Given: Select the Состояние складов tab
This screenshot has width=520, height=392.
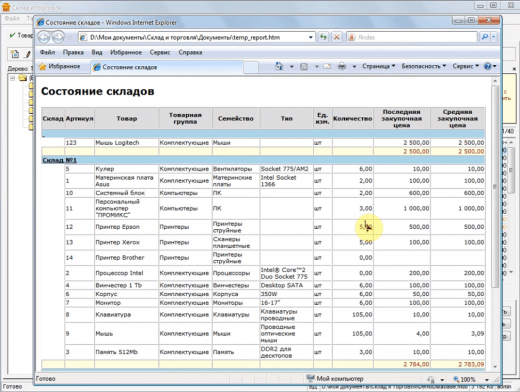Looking at the screenshot, I should point(167,67).
